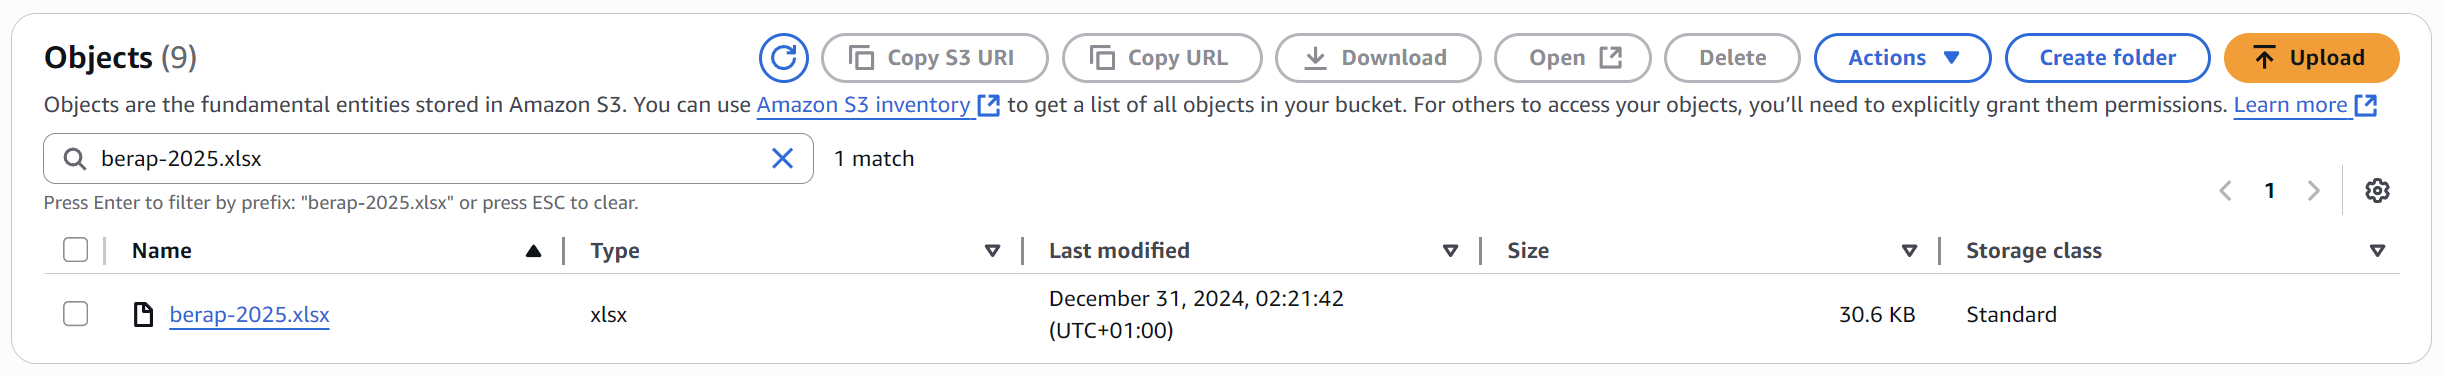This screenshot has height=376, width=2444.
Task: Click Create folder button
Action: click(x=2107, y=58)
